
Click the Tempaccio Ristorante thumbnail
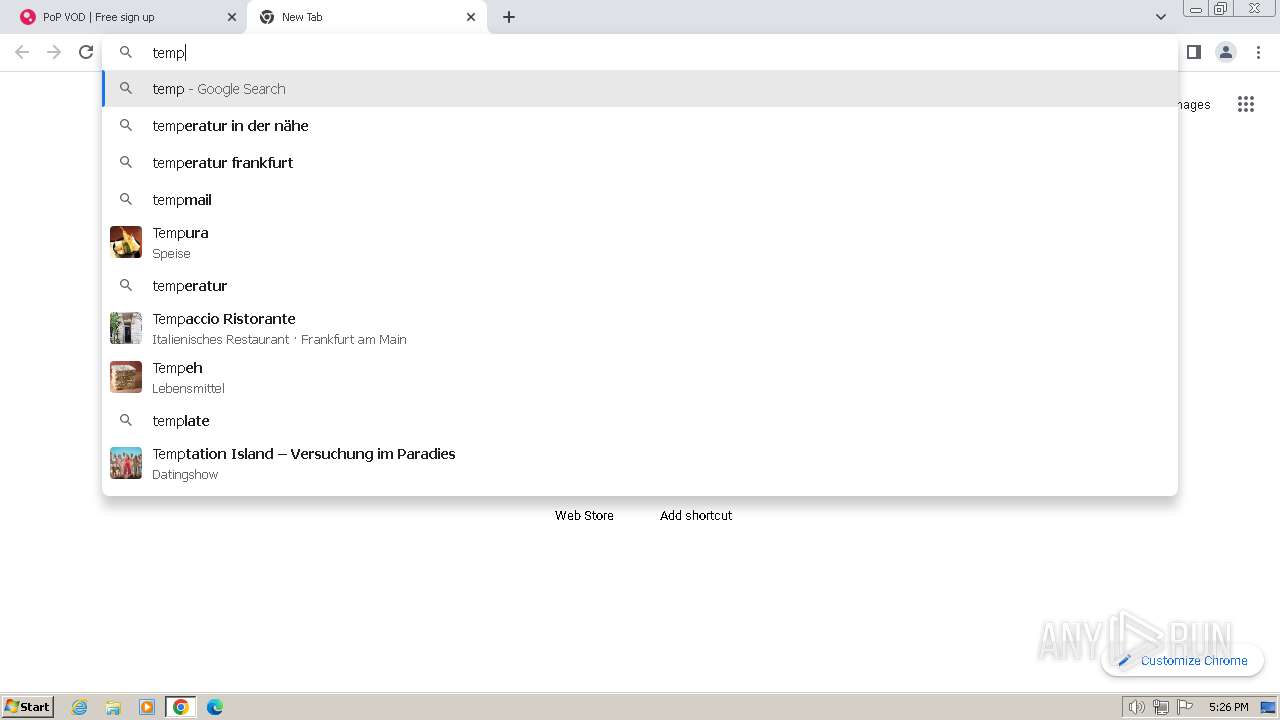coord(126,328)
